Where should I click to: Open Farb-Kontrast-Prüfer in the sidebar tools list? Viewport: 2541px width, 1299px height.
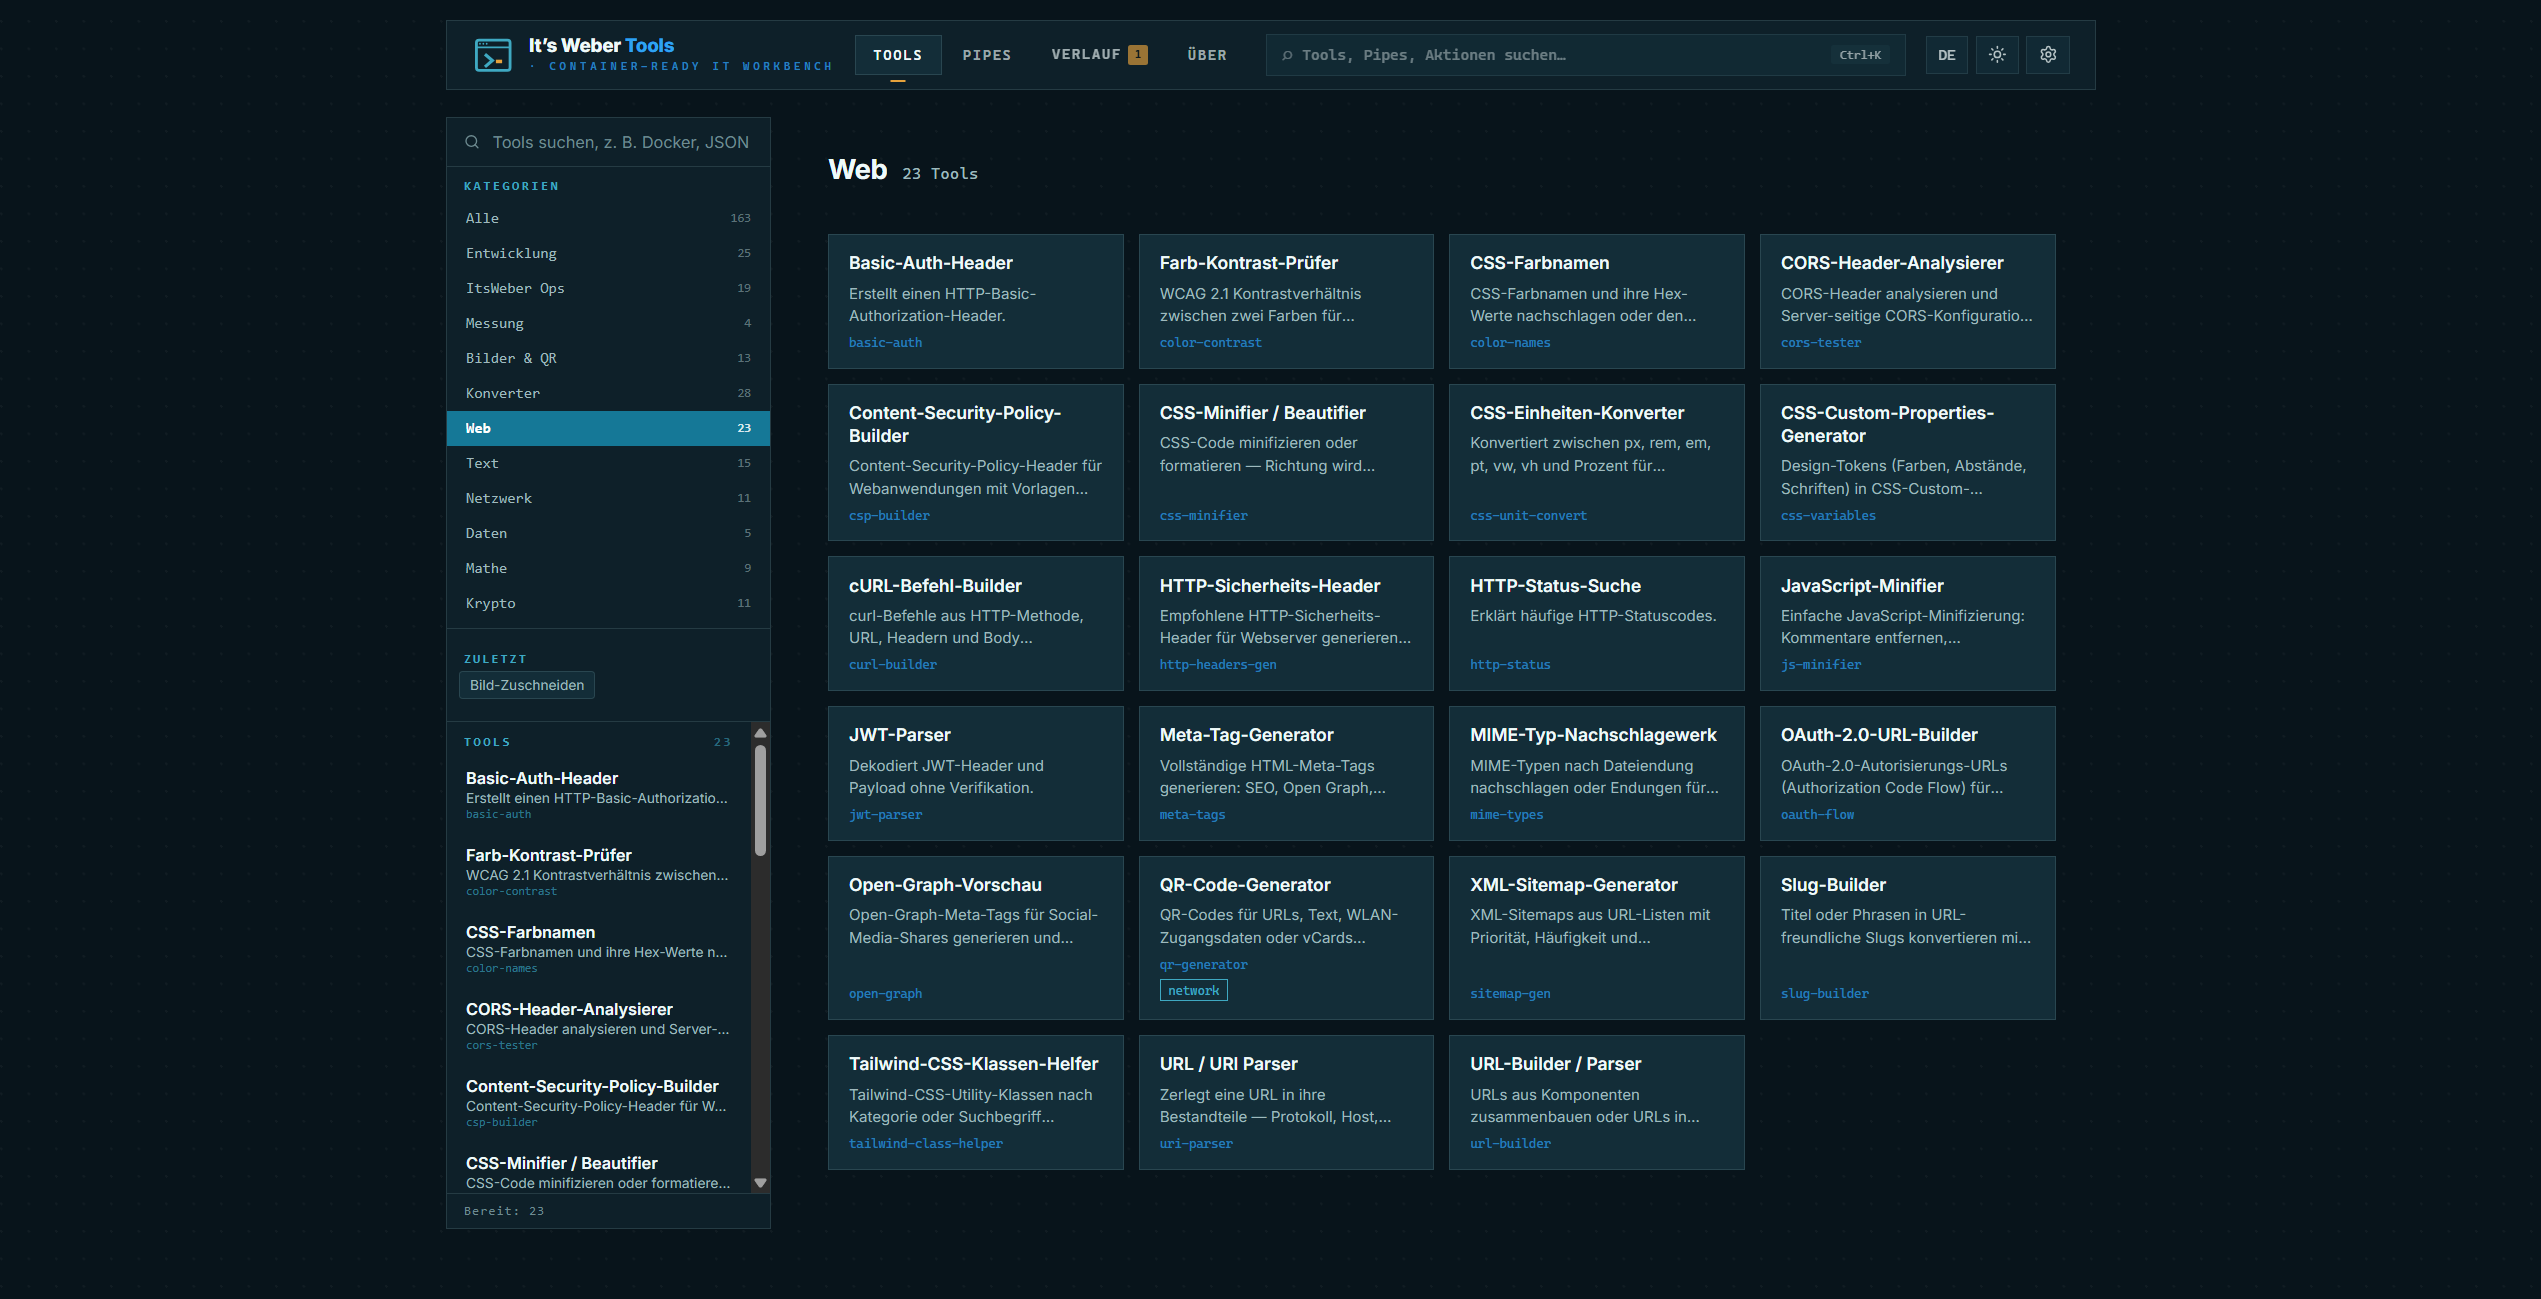click(x=600, y=872)
